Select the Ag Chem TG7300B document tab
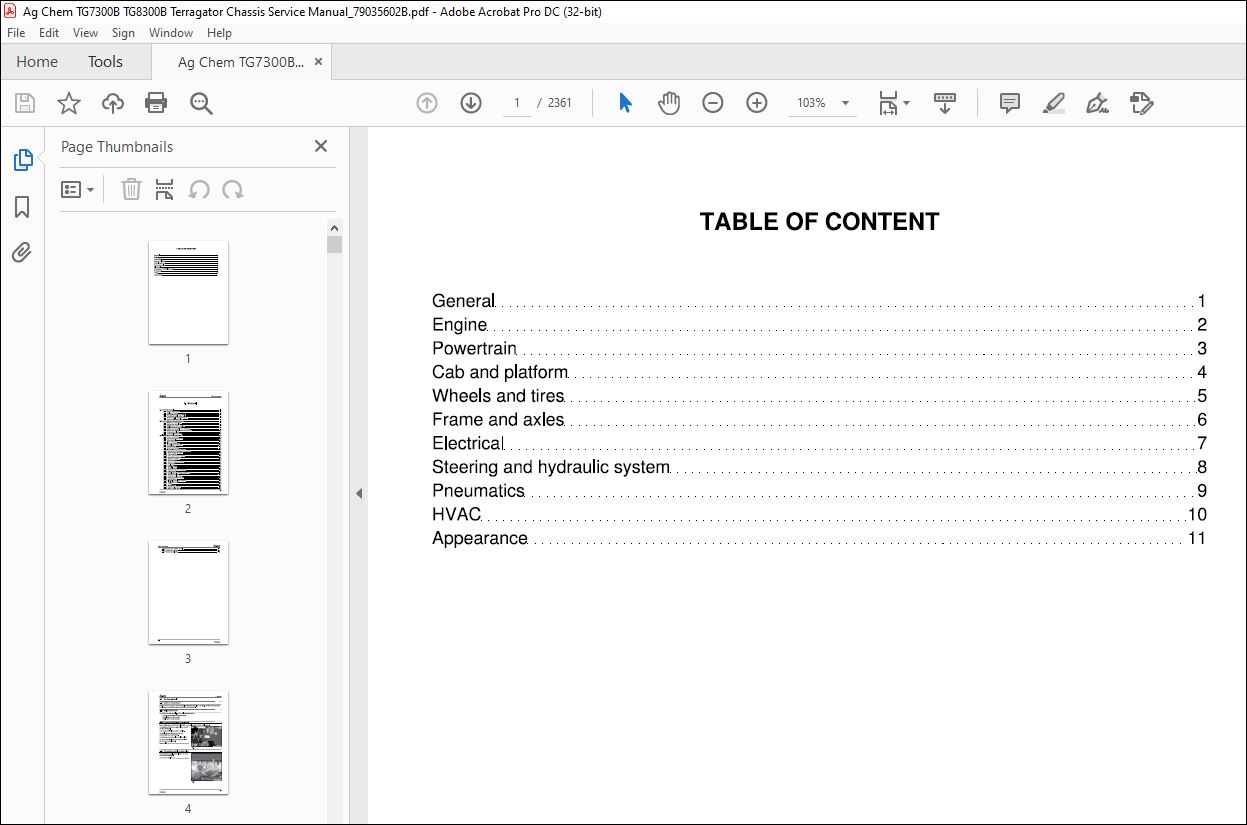 240,62
